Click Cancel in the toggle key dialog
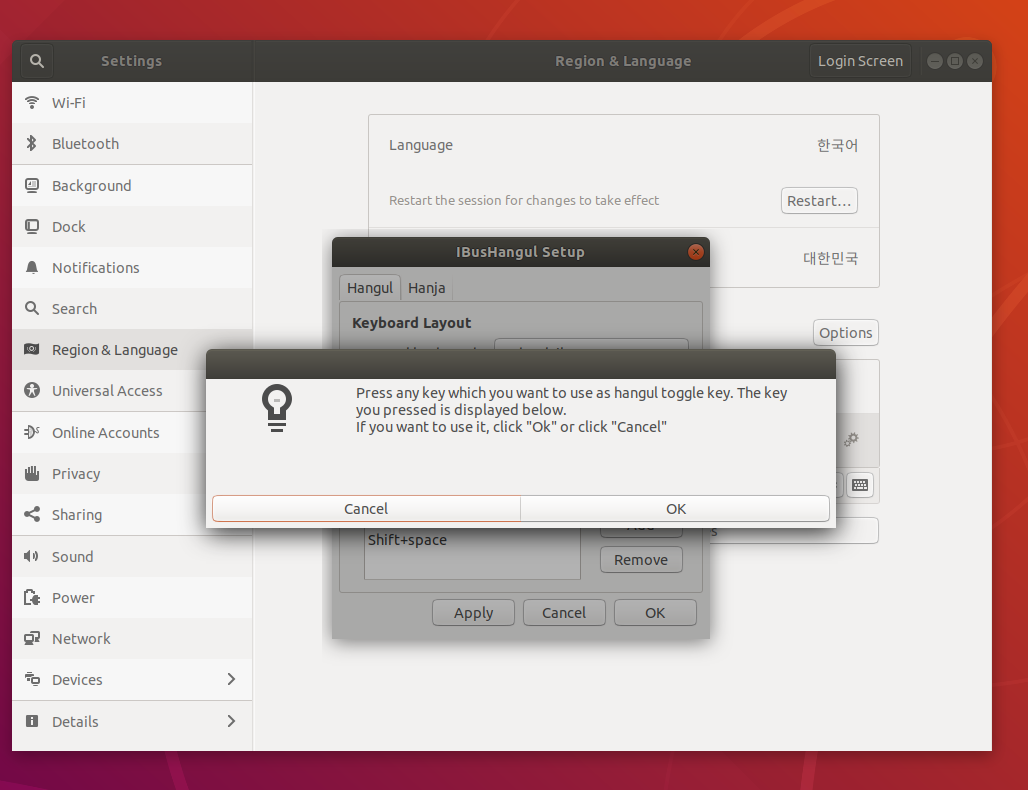Viewport: 1028px width, 790px height. tap(366, 509)
